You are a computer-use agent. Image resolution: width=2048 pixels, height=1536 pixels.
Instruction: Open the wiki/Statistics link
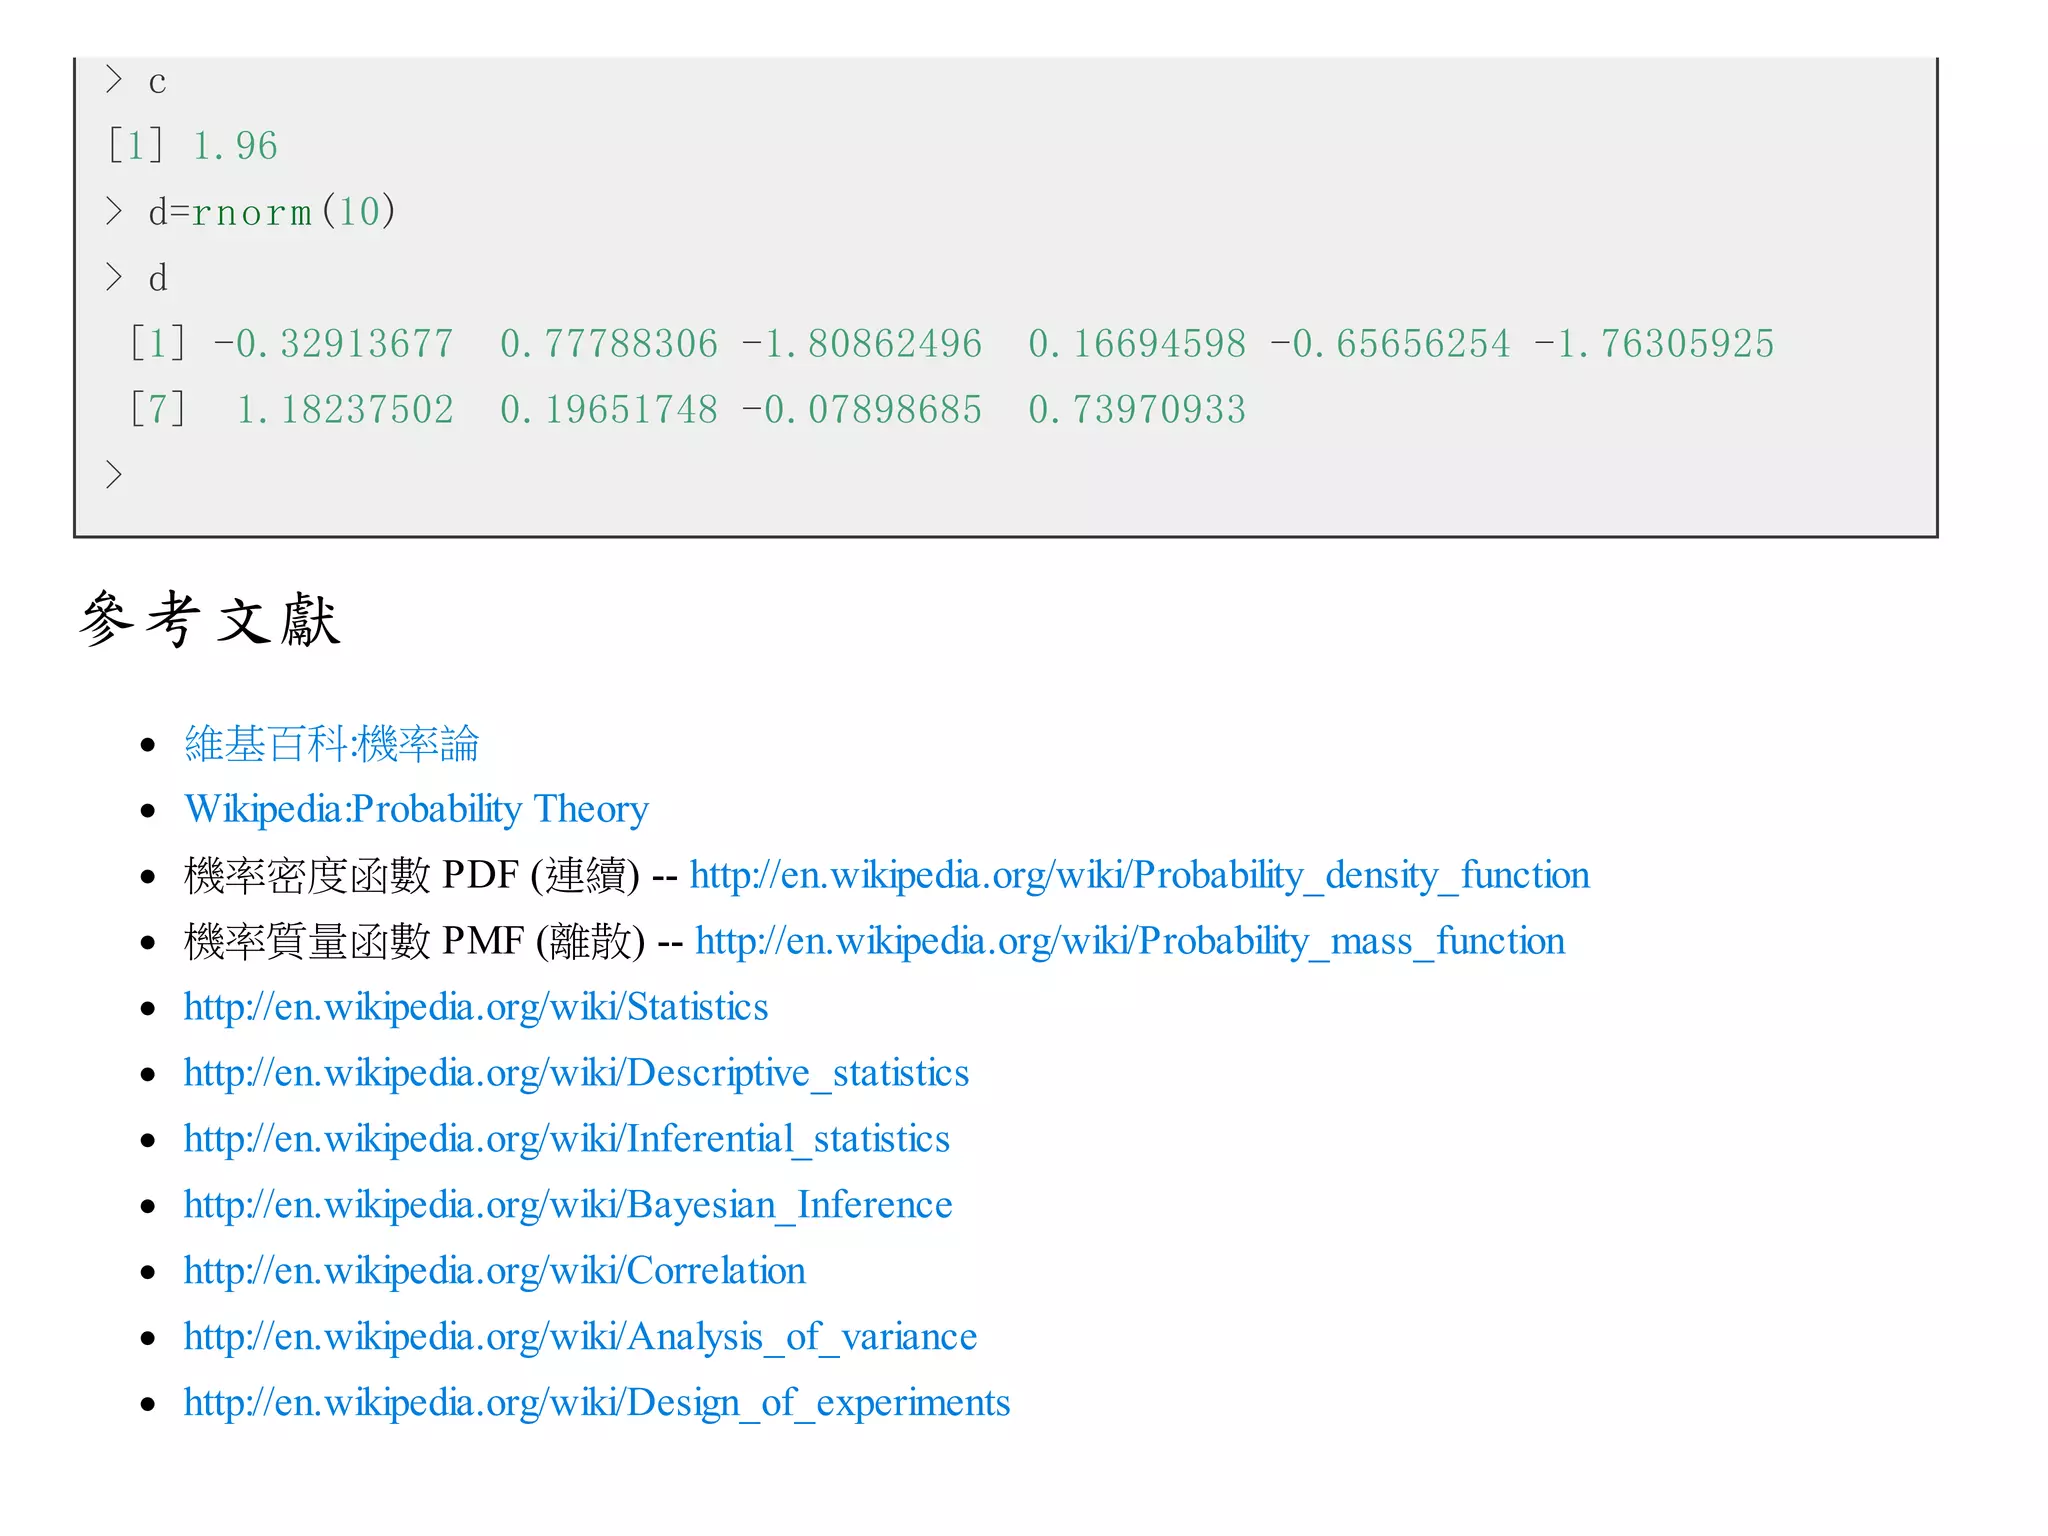click(x=475, y=1007)
